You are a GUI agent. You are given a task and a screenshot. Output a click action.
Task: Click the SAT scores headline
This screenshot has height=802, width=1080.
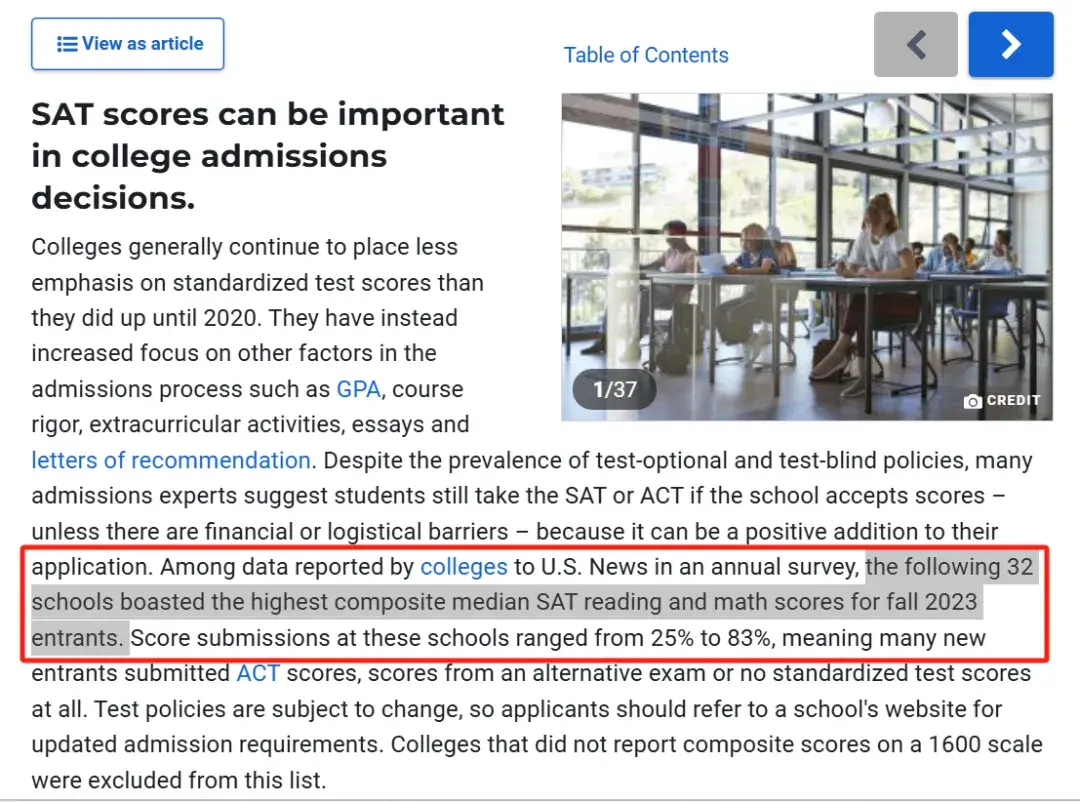(268, 156)
